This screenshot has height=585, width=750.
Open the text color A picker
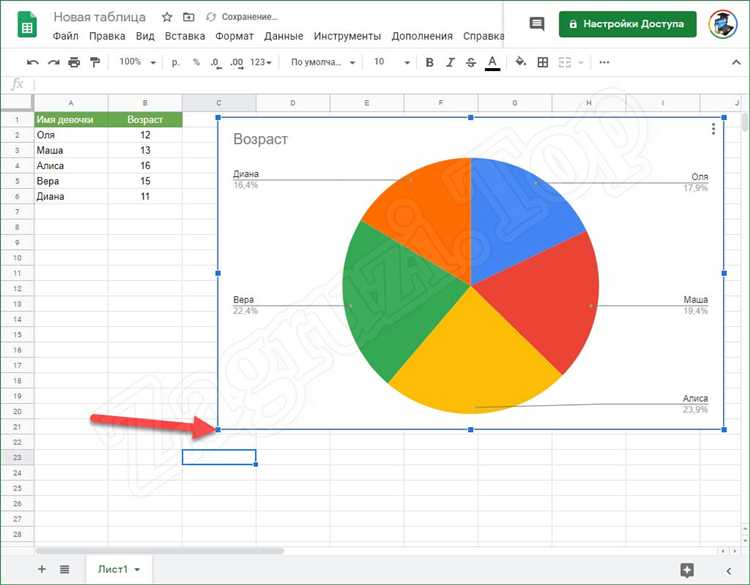coord(492,63)
